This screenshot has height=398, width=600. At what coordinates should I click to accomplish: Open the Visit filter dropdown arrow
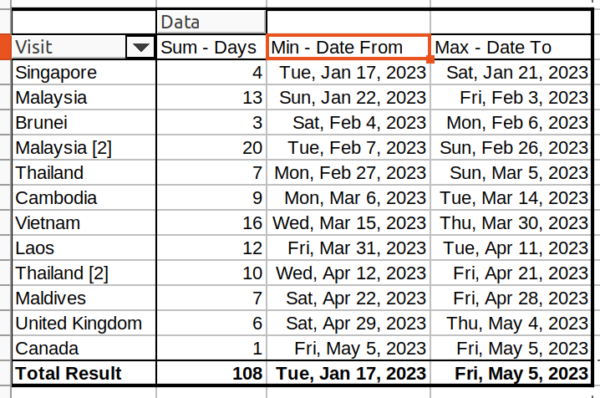click(140, 47)
